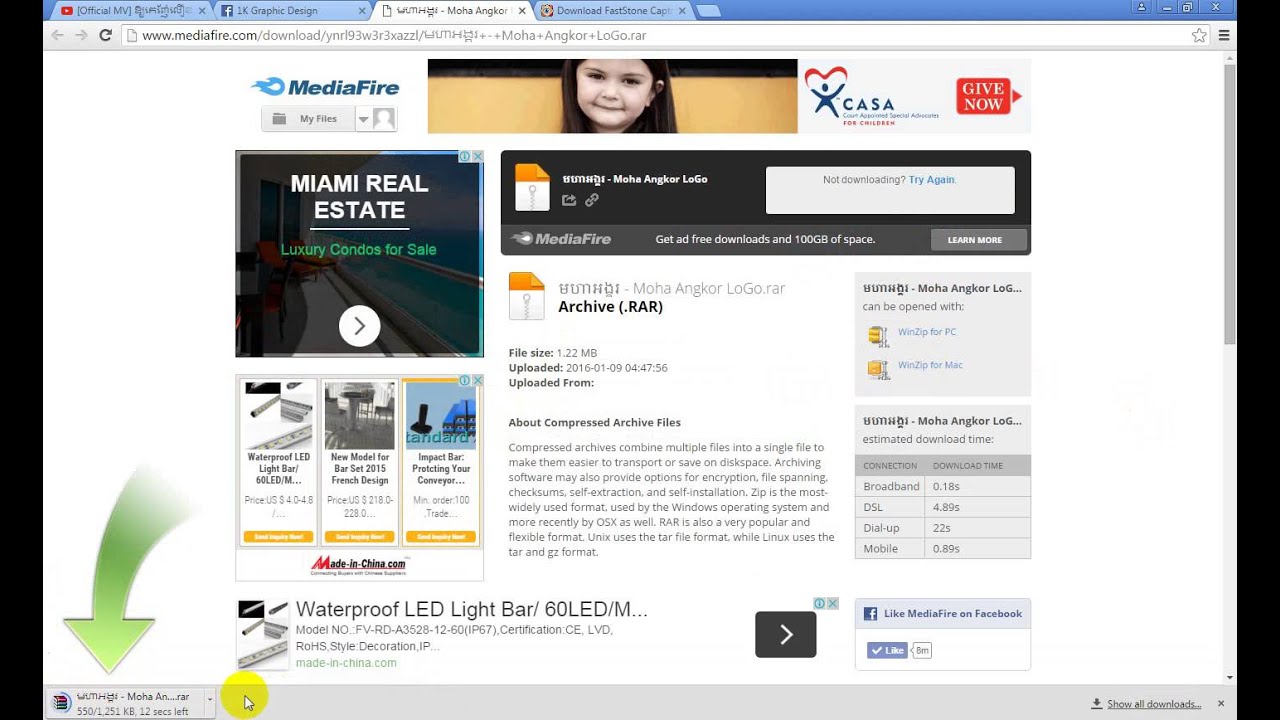Viewport: 1280px width, 720px height.
Task: Click the About Compressed Archive Files heading
Action: tap(594, 423)
